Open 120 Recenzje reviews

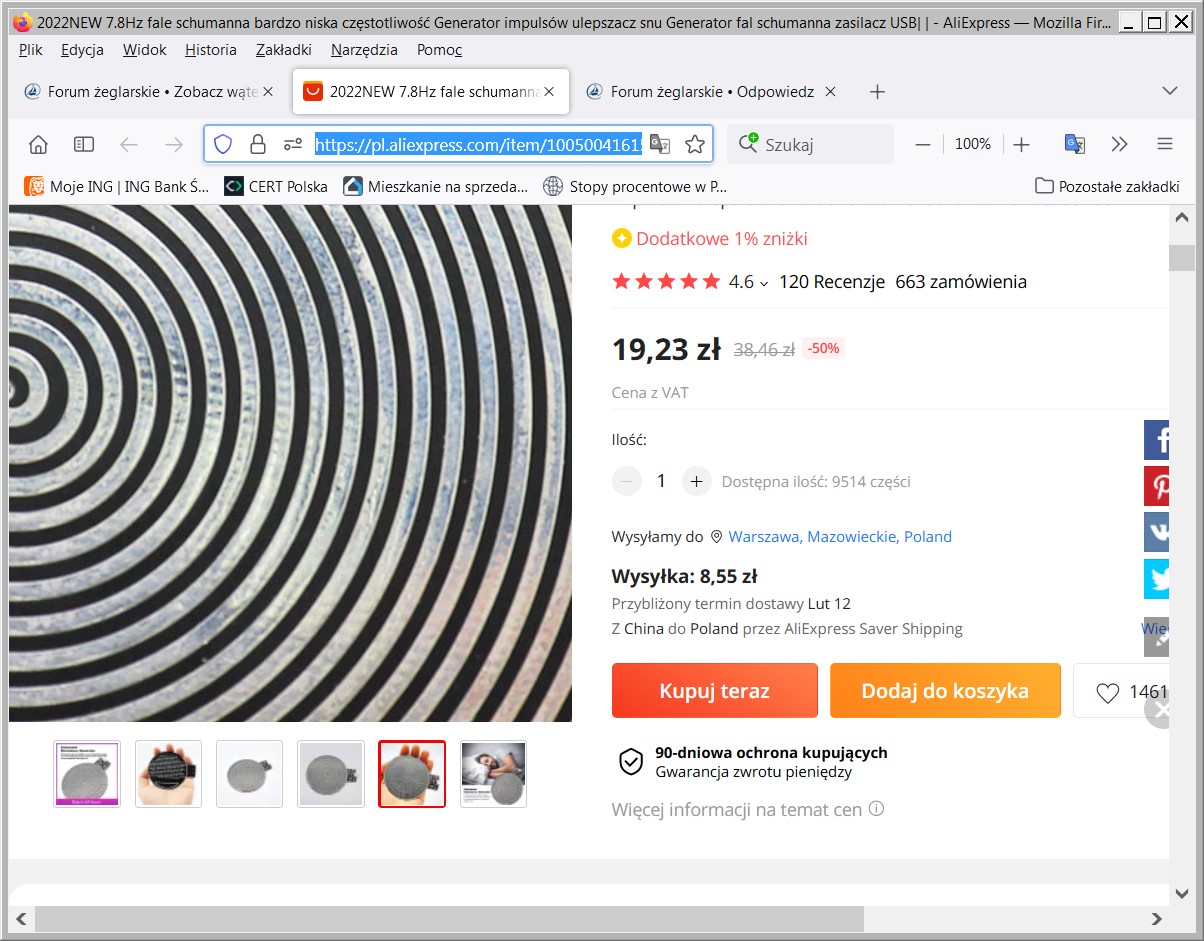pos(832,282)
